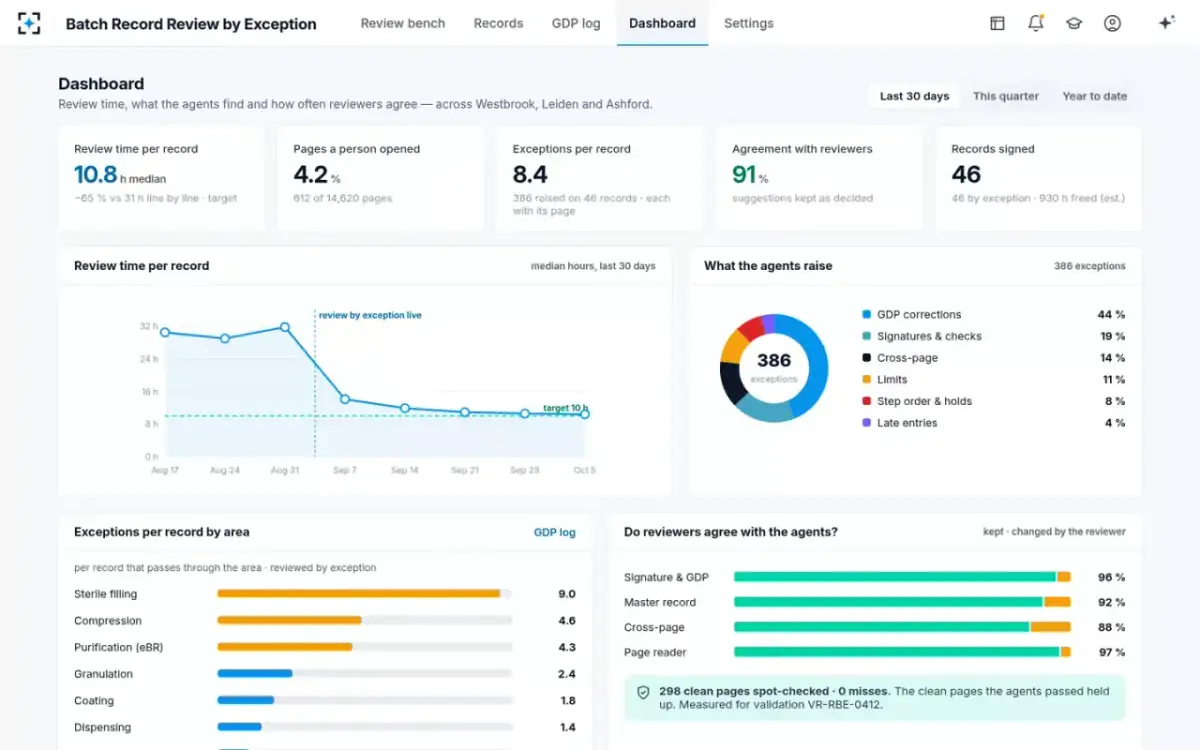Click the Page reader agreement bar

pyautogui.click(x=902, y=652)
